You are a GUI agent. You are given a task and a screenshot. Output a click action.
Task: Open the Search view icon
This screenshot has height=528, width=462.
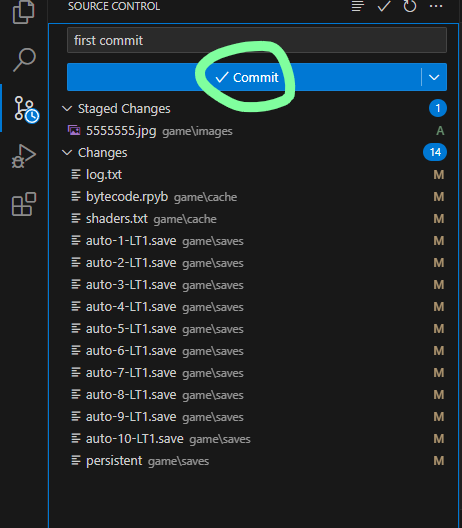(24, 60)
